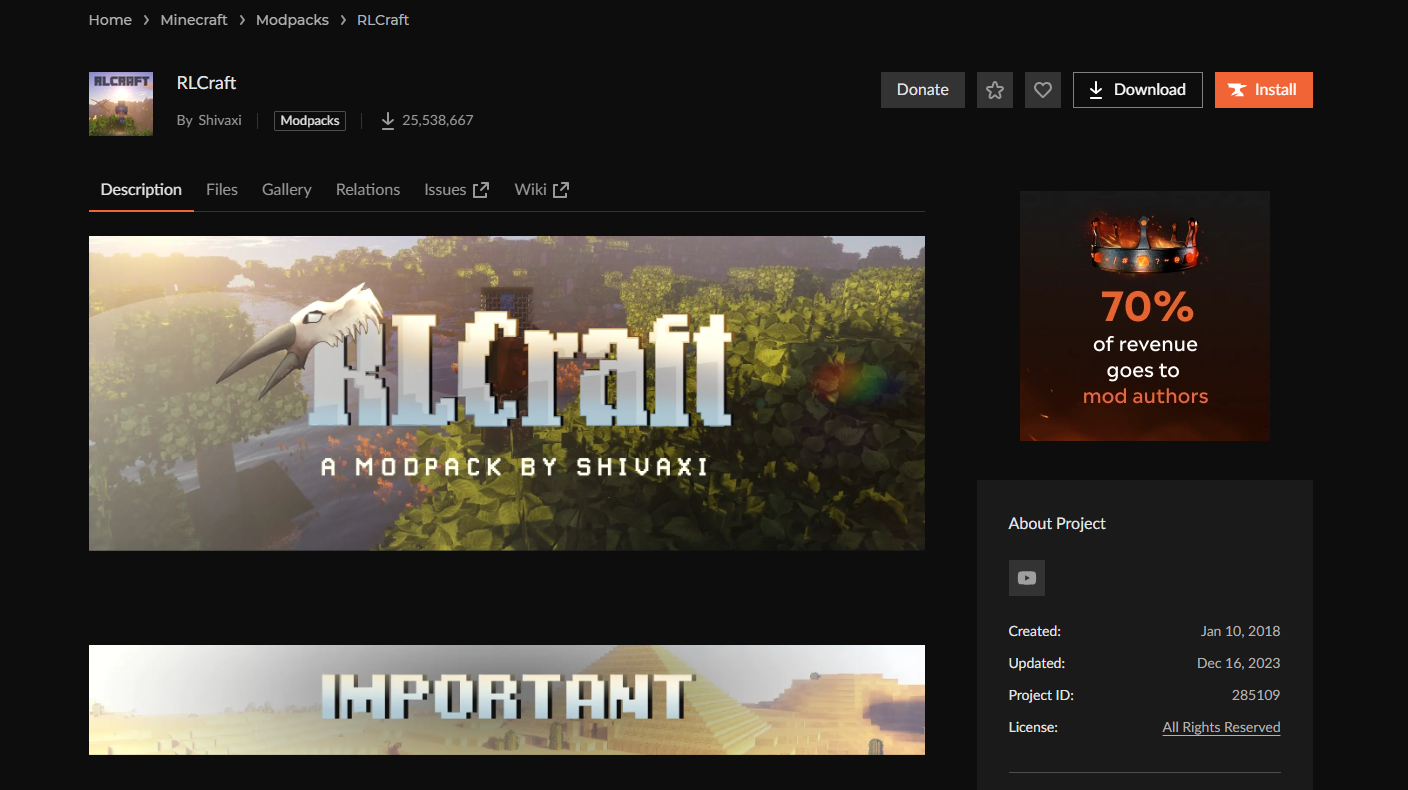Go to the Home breadcrumb
Viewport: 1408px width, 790px height.
click(x=110, y=20)
